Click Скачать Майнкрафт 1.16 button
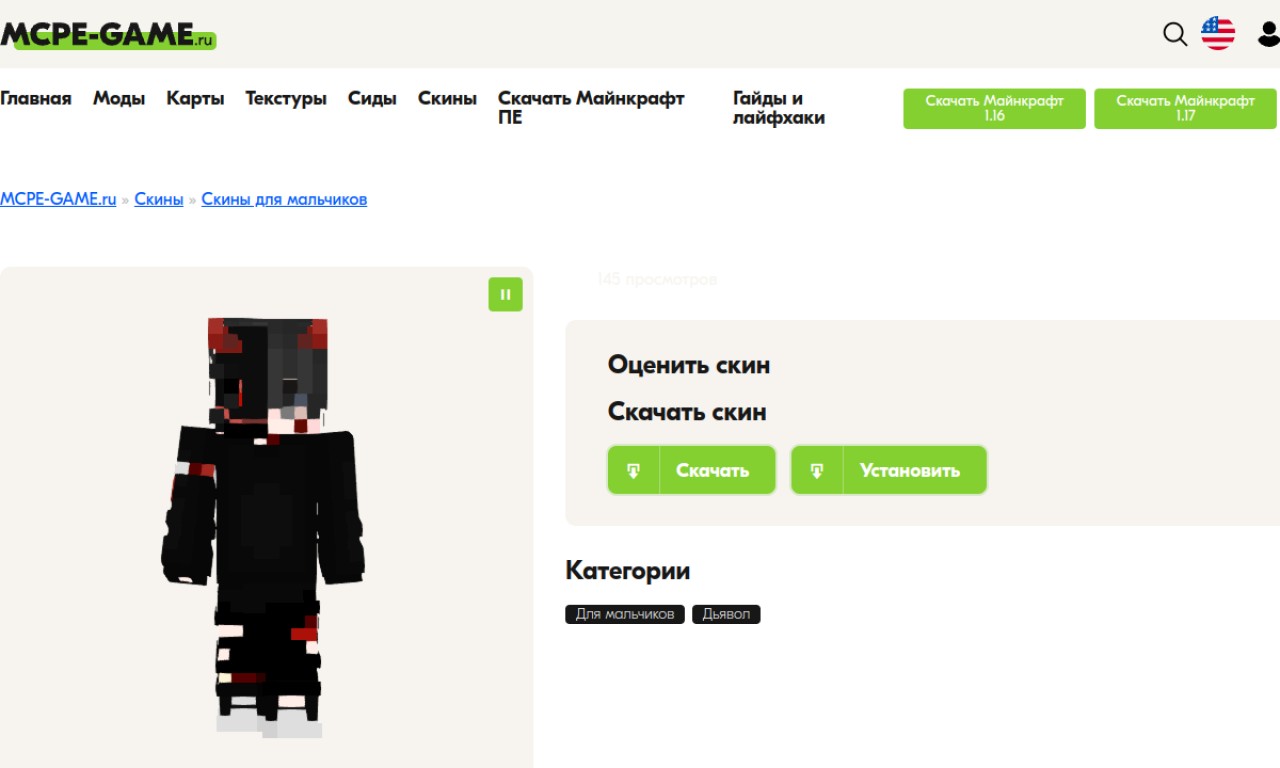 coord(994,108)
